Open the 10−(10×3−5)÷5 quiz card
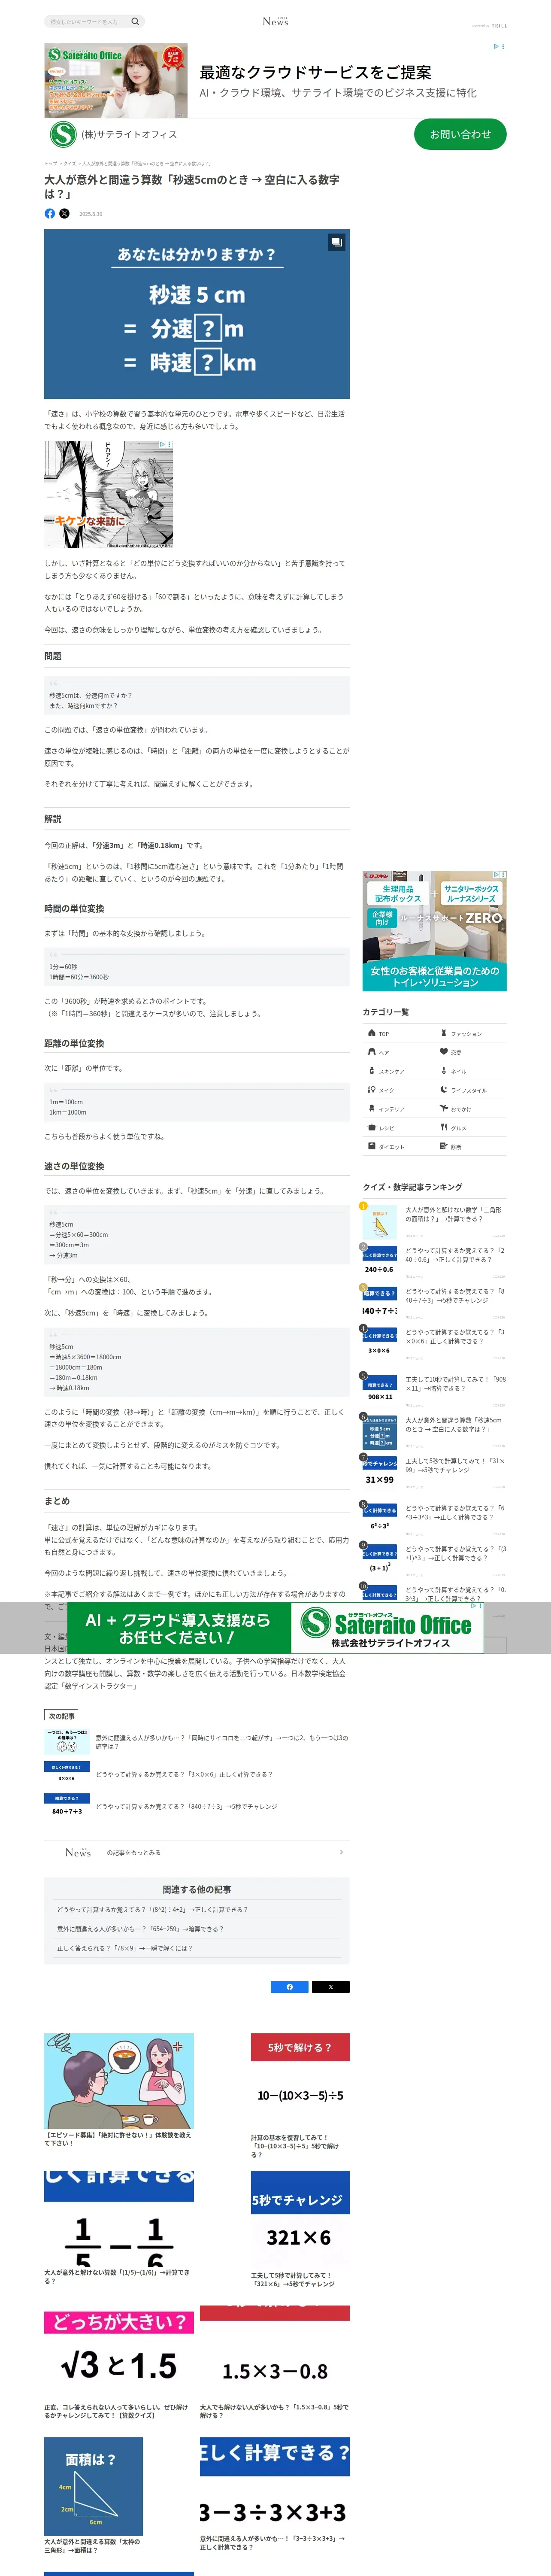This screenshot has width=551, height=2576. (x=300, y=2095)
